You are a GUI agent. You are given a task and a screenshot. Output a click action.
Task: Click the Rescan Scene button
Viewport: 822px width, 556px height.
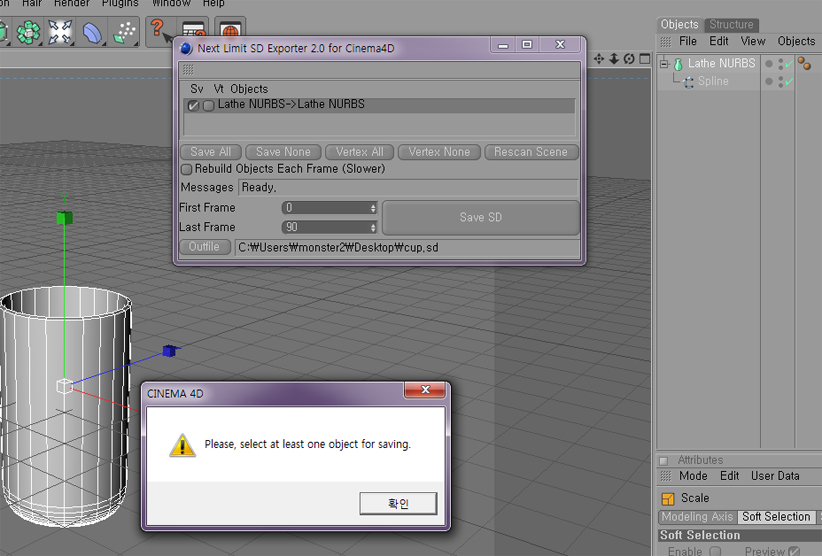click(531, 152)
